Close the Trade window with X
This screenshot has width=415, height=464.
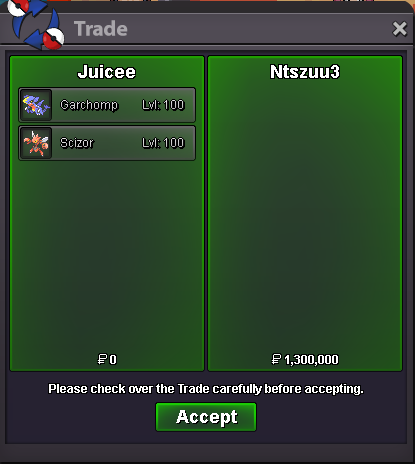(x=400, y=29)
